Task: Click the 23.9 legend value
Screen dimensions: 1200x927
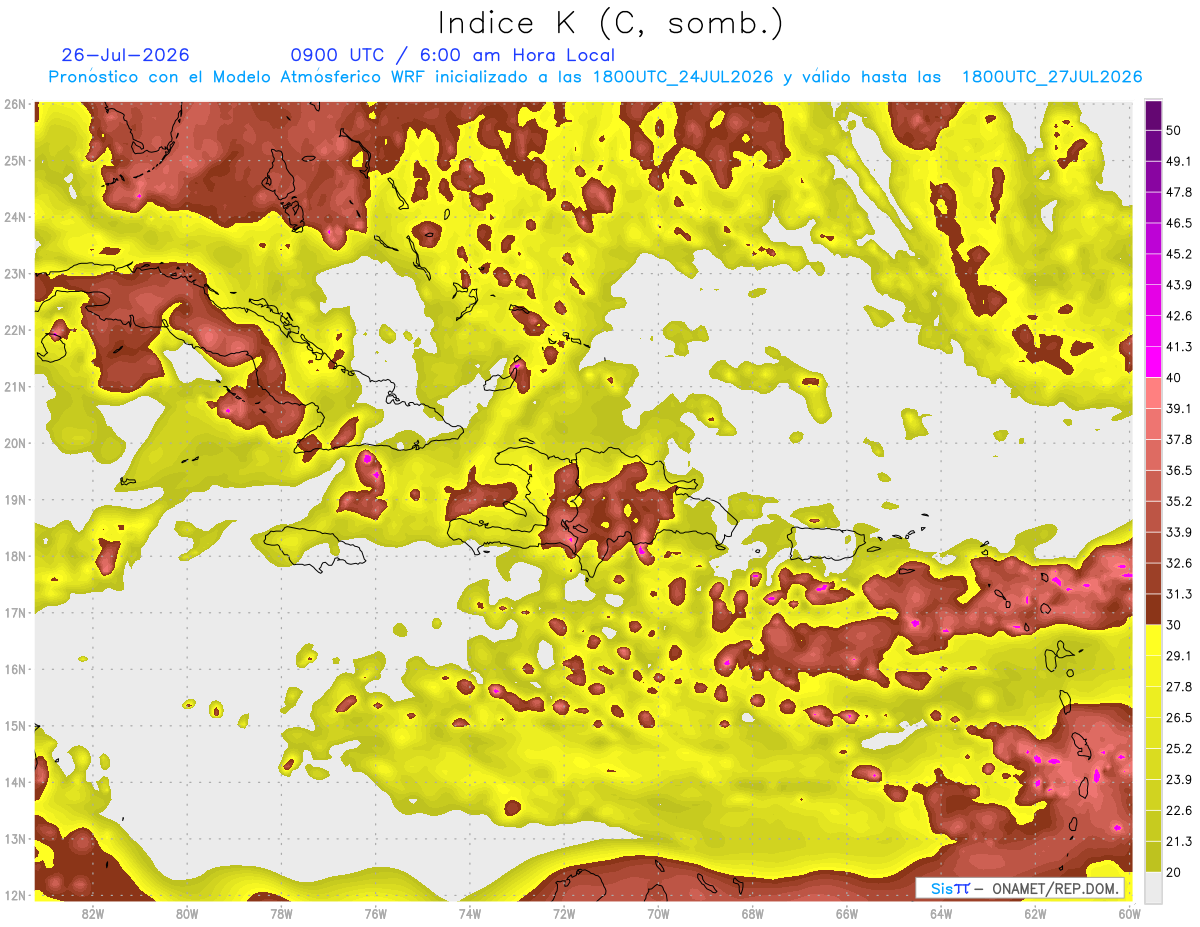Action: pos(1178,779)
